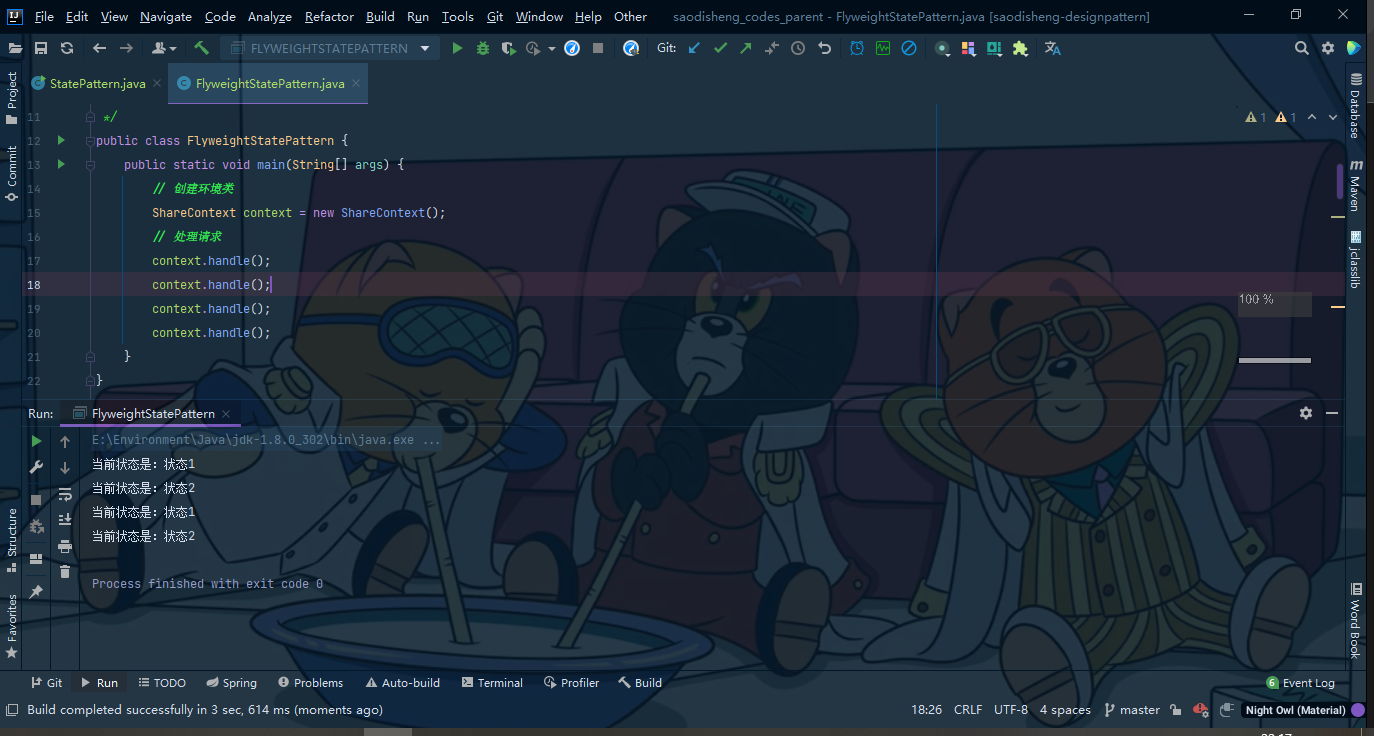Viewport: 1374px width, 736px height.
Task: Open translation plugin icon in toolbar
Action: click(x=1052, y=48)
